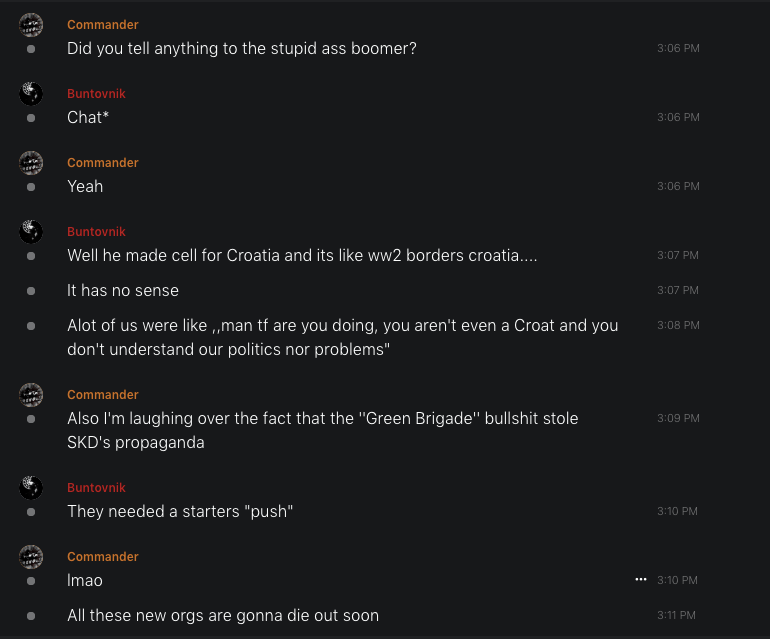Click Commander's avatar above the Green Brigade message
Viewport: 770px width, 639px height.
31,395
